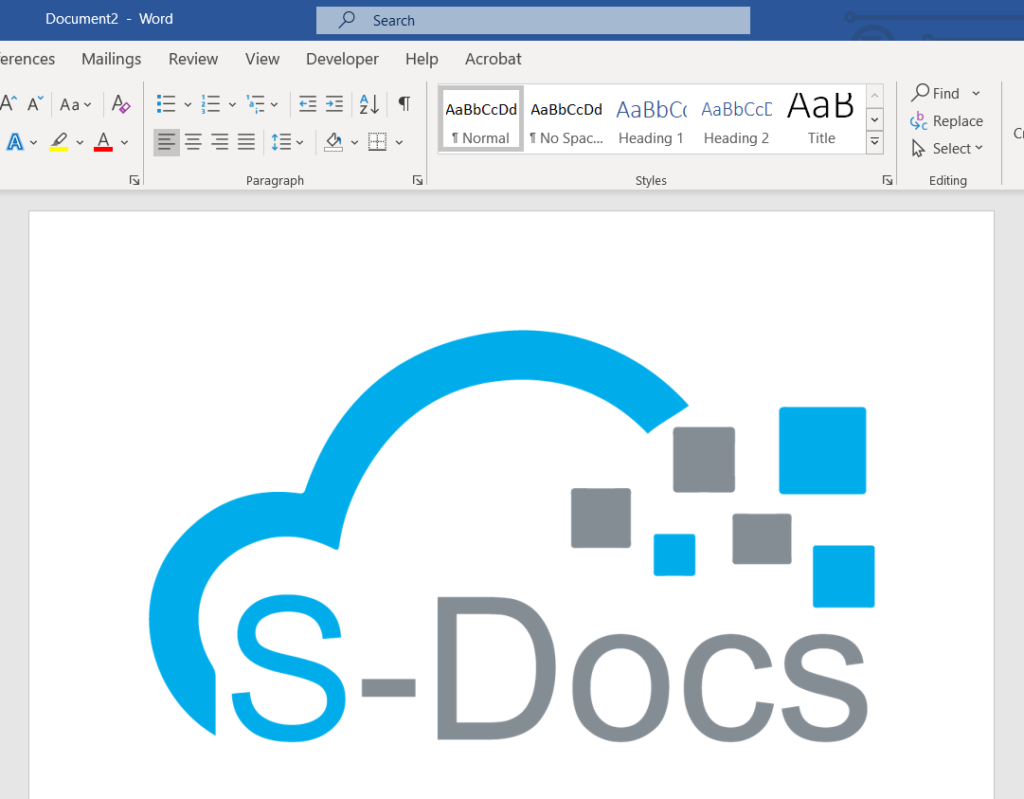Apply yellow text highlight color

(x=60, y=141)
